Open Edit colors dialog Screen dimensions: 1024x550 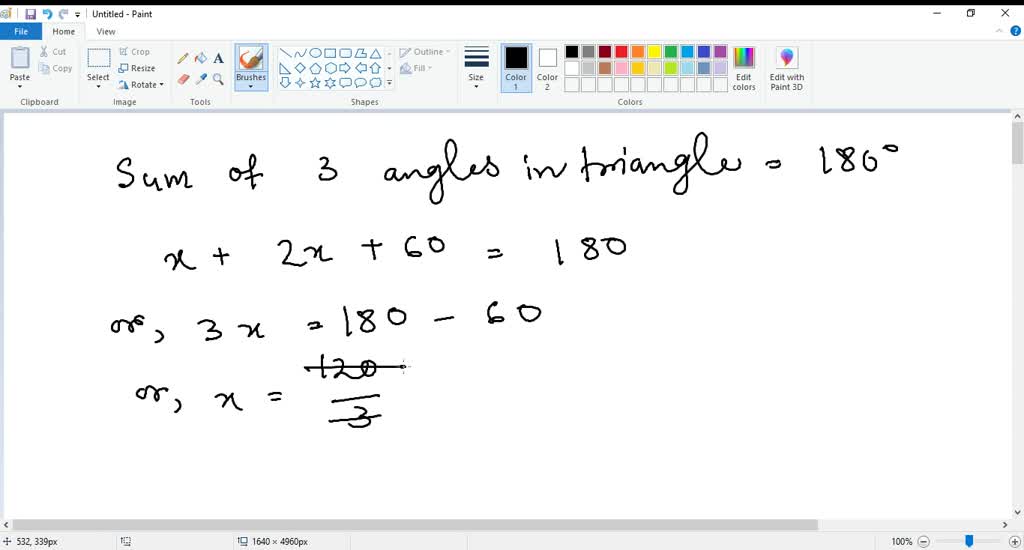744,68
